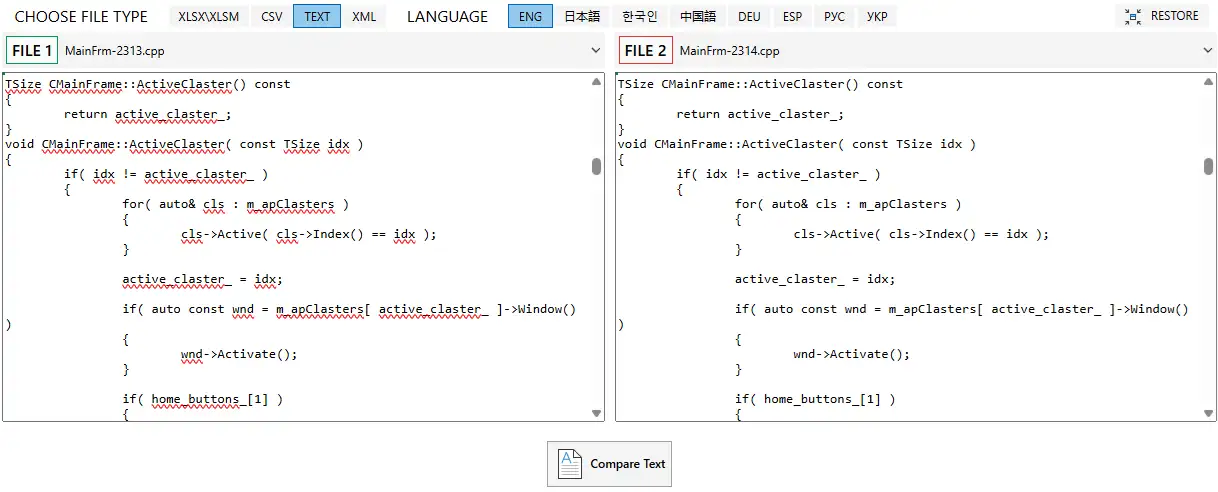Select the XML file type
1218x492 pixels.
[364, 16]
